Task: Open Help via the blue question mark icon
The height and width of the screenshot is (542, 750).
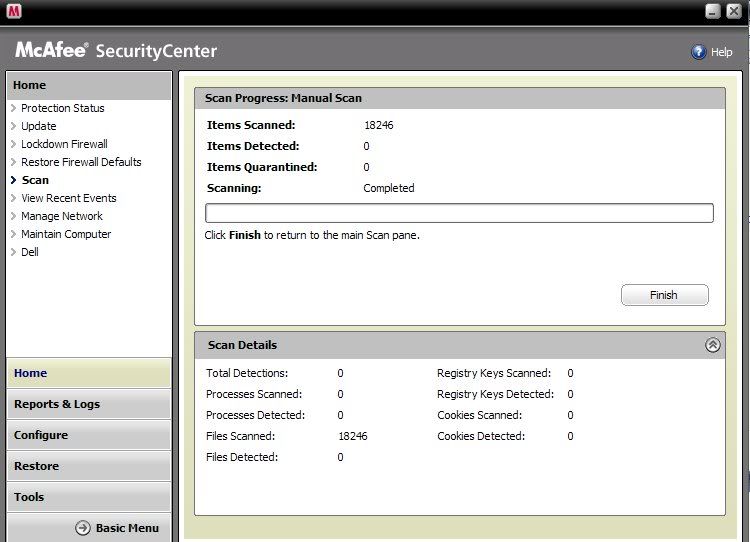Action: pyautogui.click(x=698, y=52)
